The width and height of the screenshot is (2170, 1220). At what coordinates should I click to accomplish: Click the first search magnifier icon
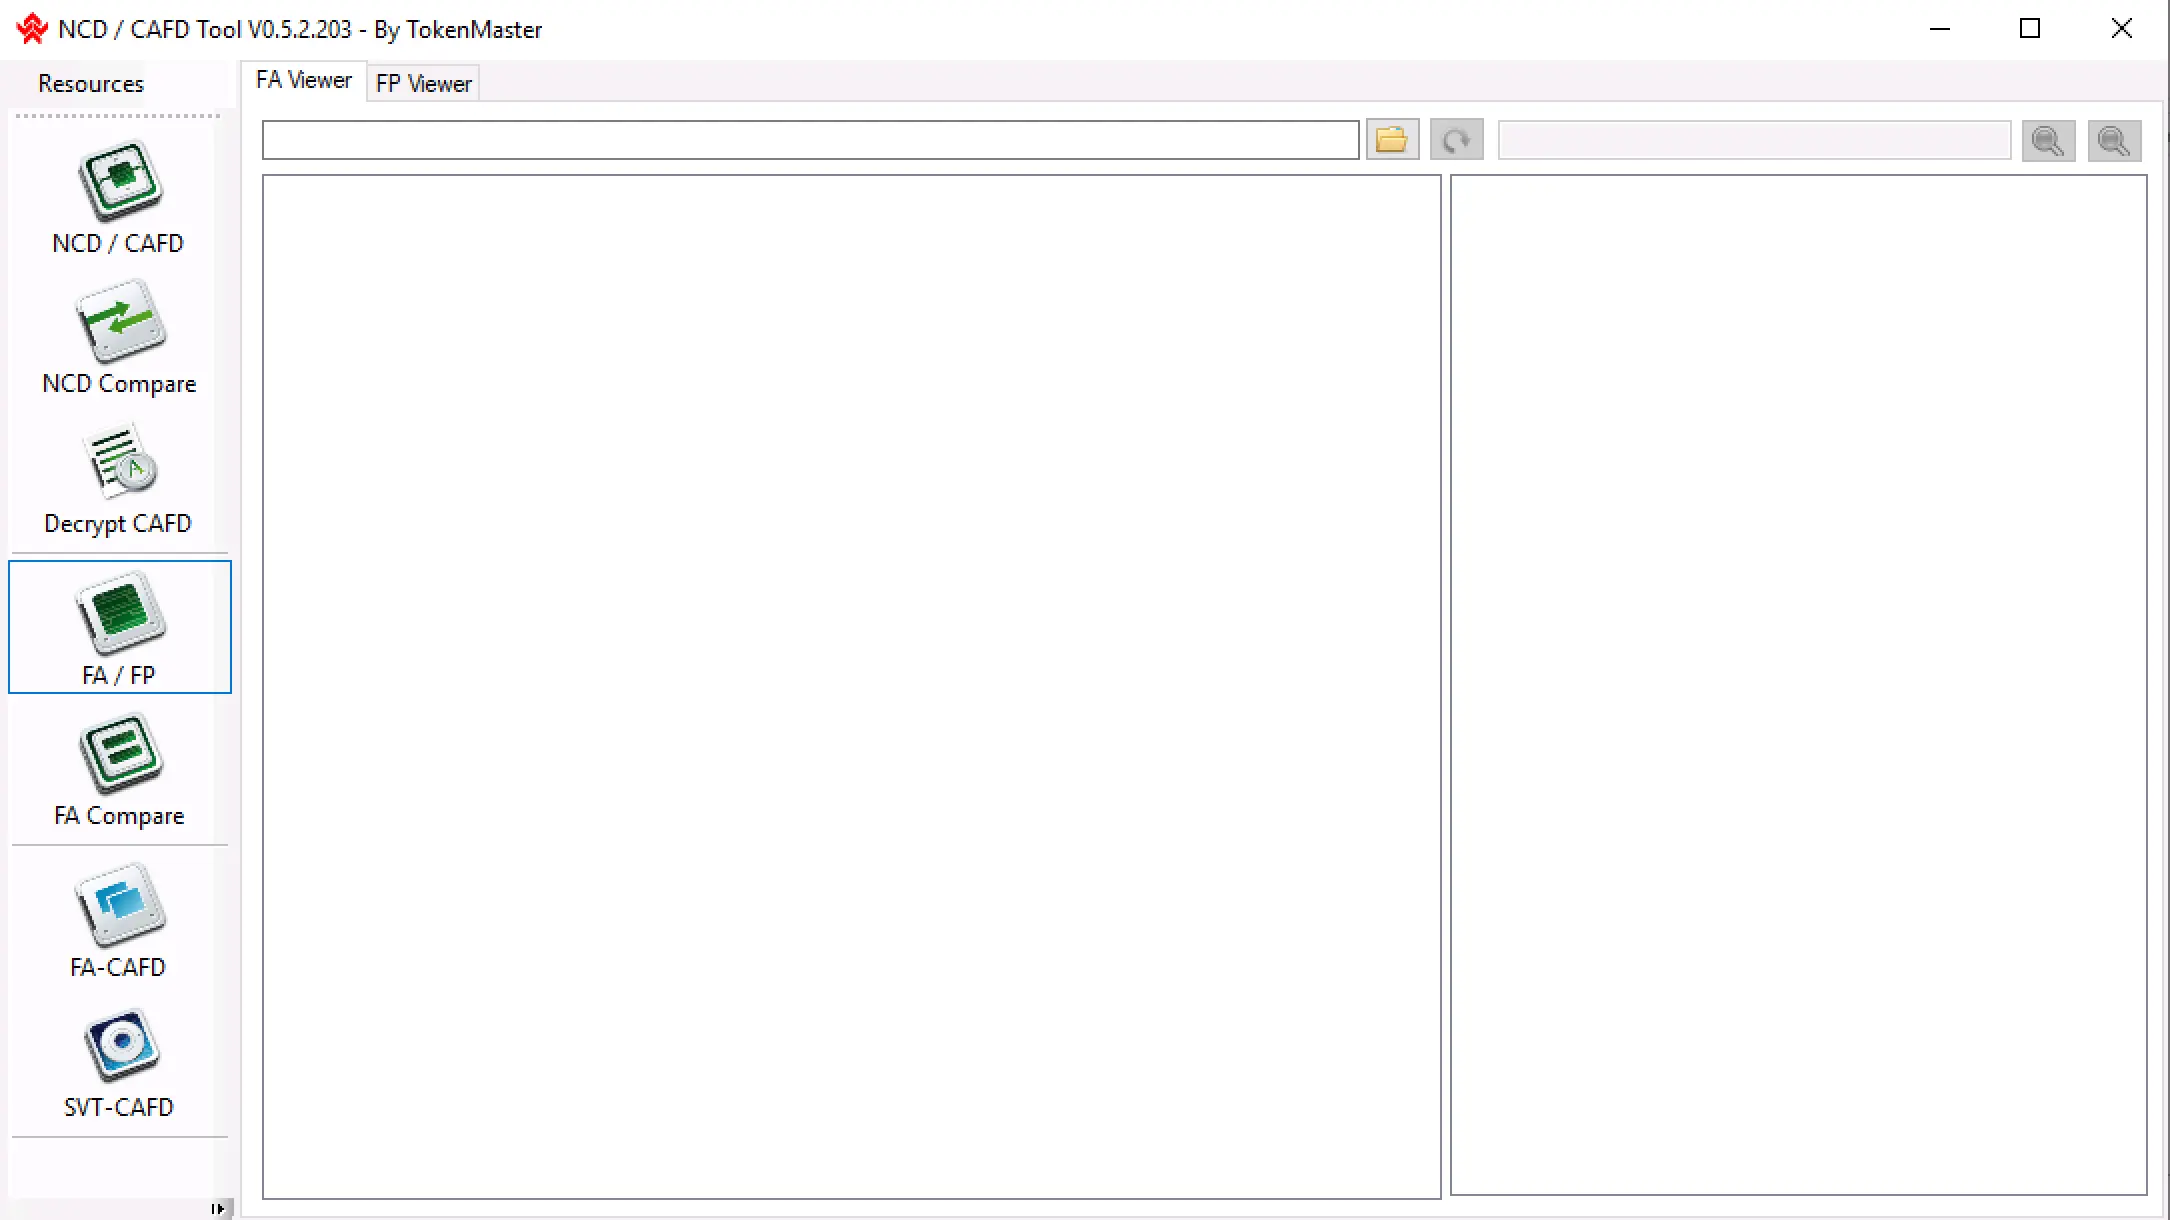pos(2047,141)
